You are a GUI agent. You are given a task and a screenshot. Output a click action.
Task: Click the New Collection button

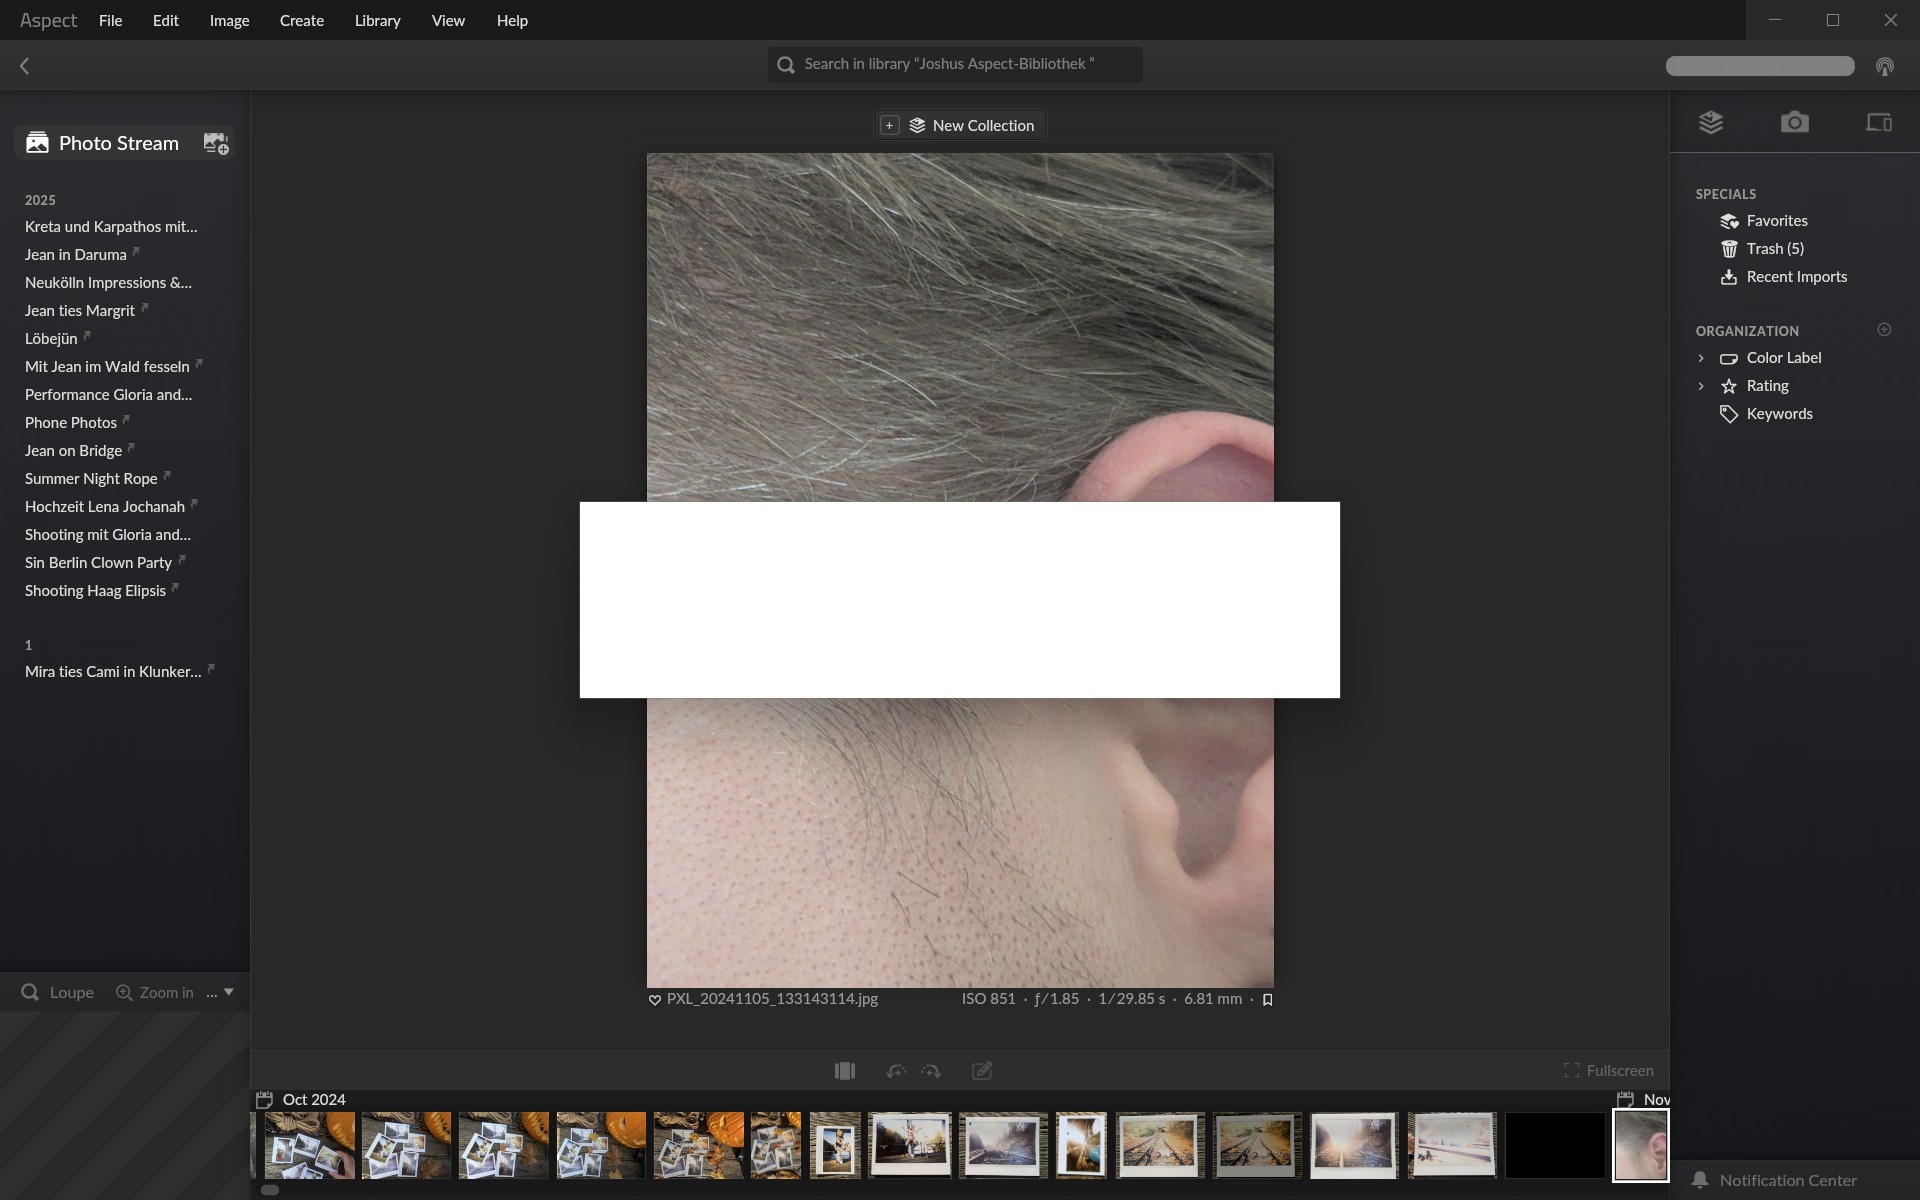point(960,125)
